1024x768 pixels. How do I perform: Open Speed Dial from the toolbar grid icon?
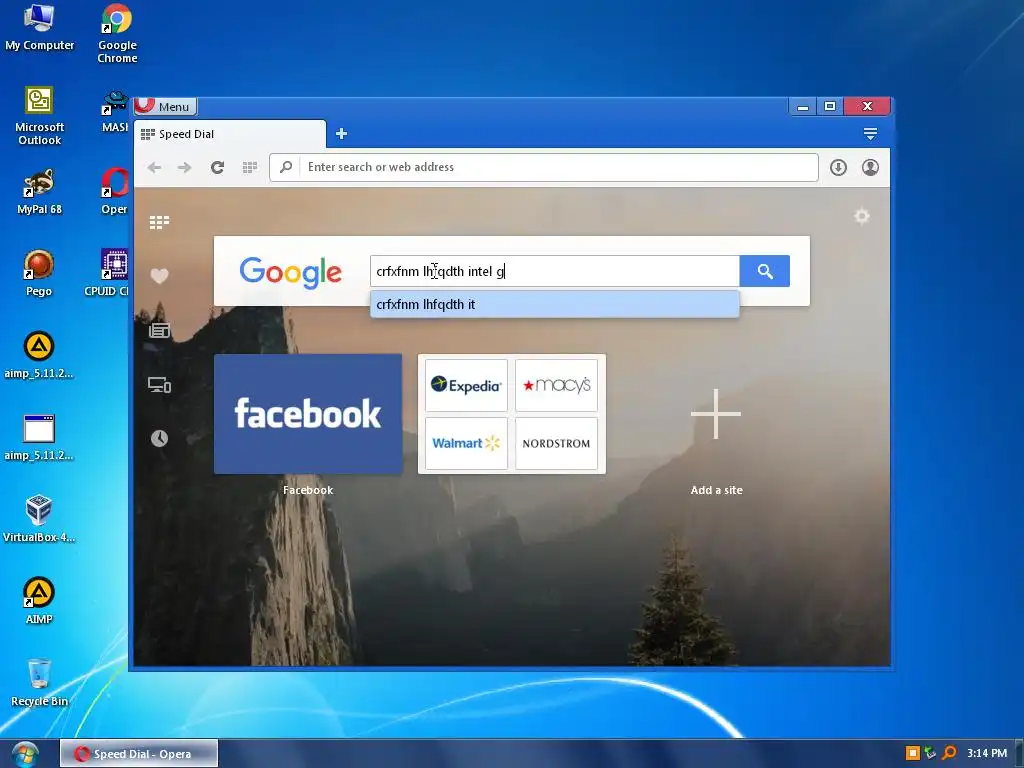tap(249, 167)
